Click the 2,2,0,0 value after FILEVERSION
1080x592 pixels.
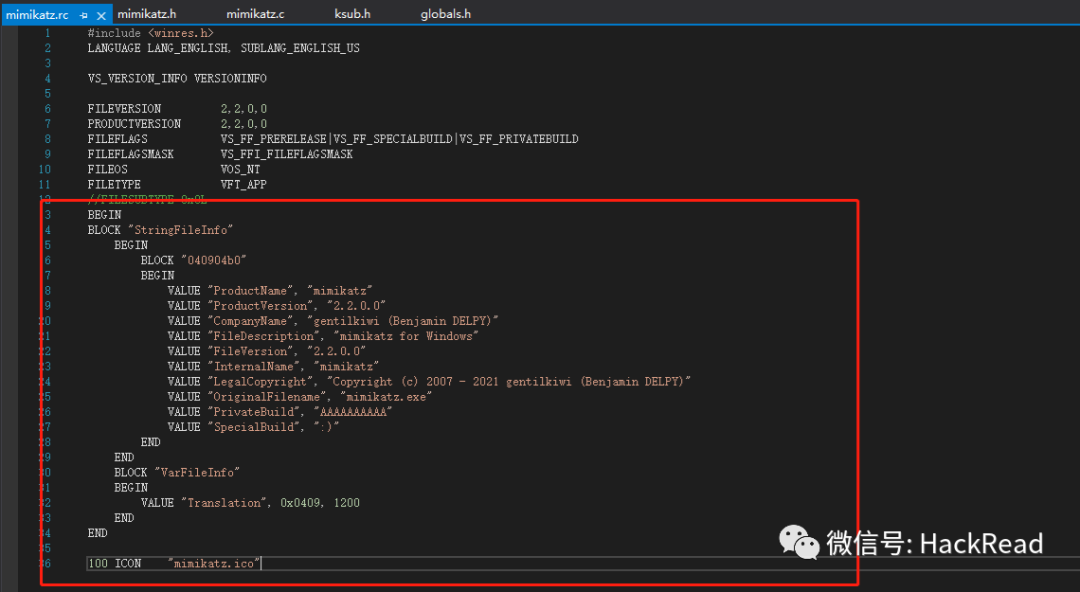(244, 109)
